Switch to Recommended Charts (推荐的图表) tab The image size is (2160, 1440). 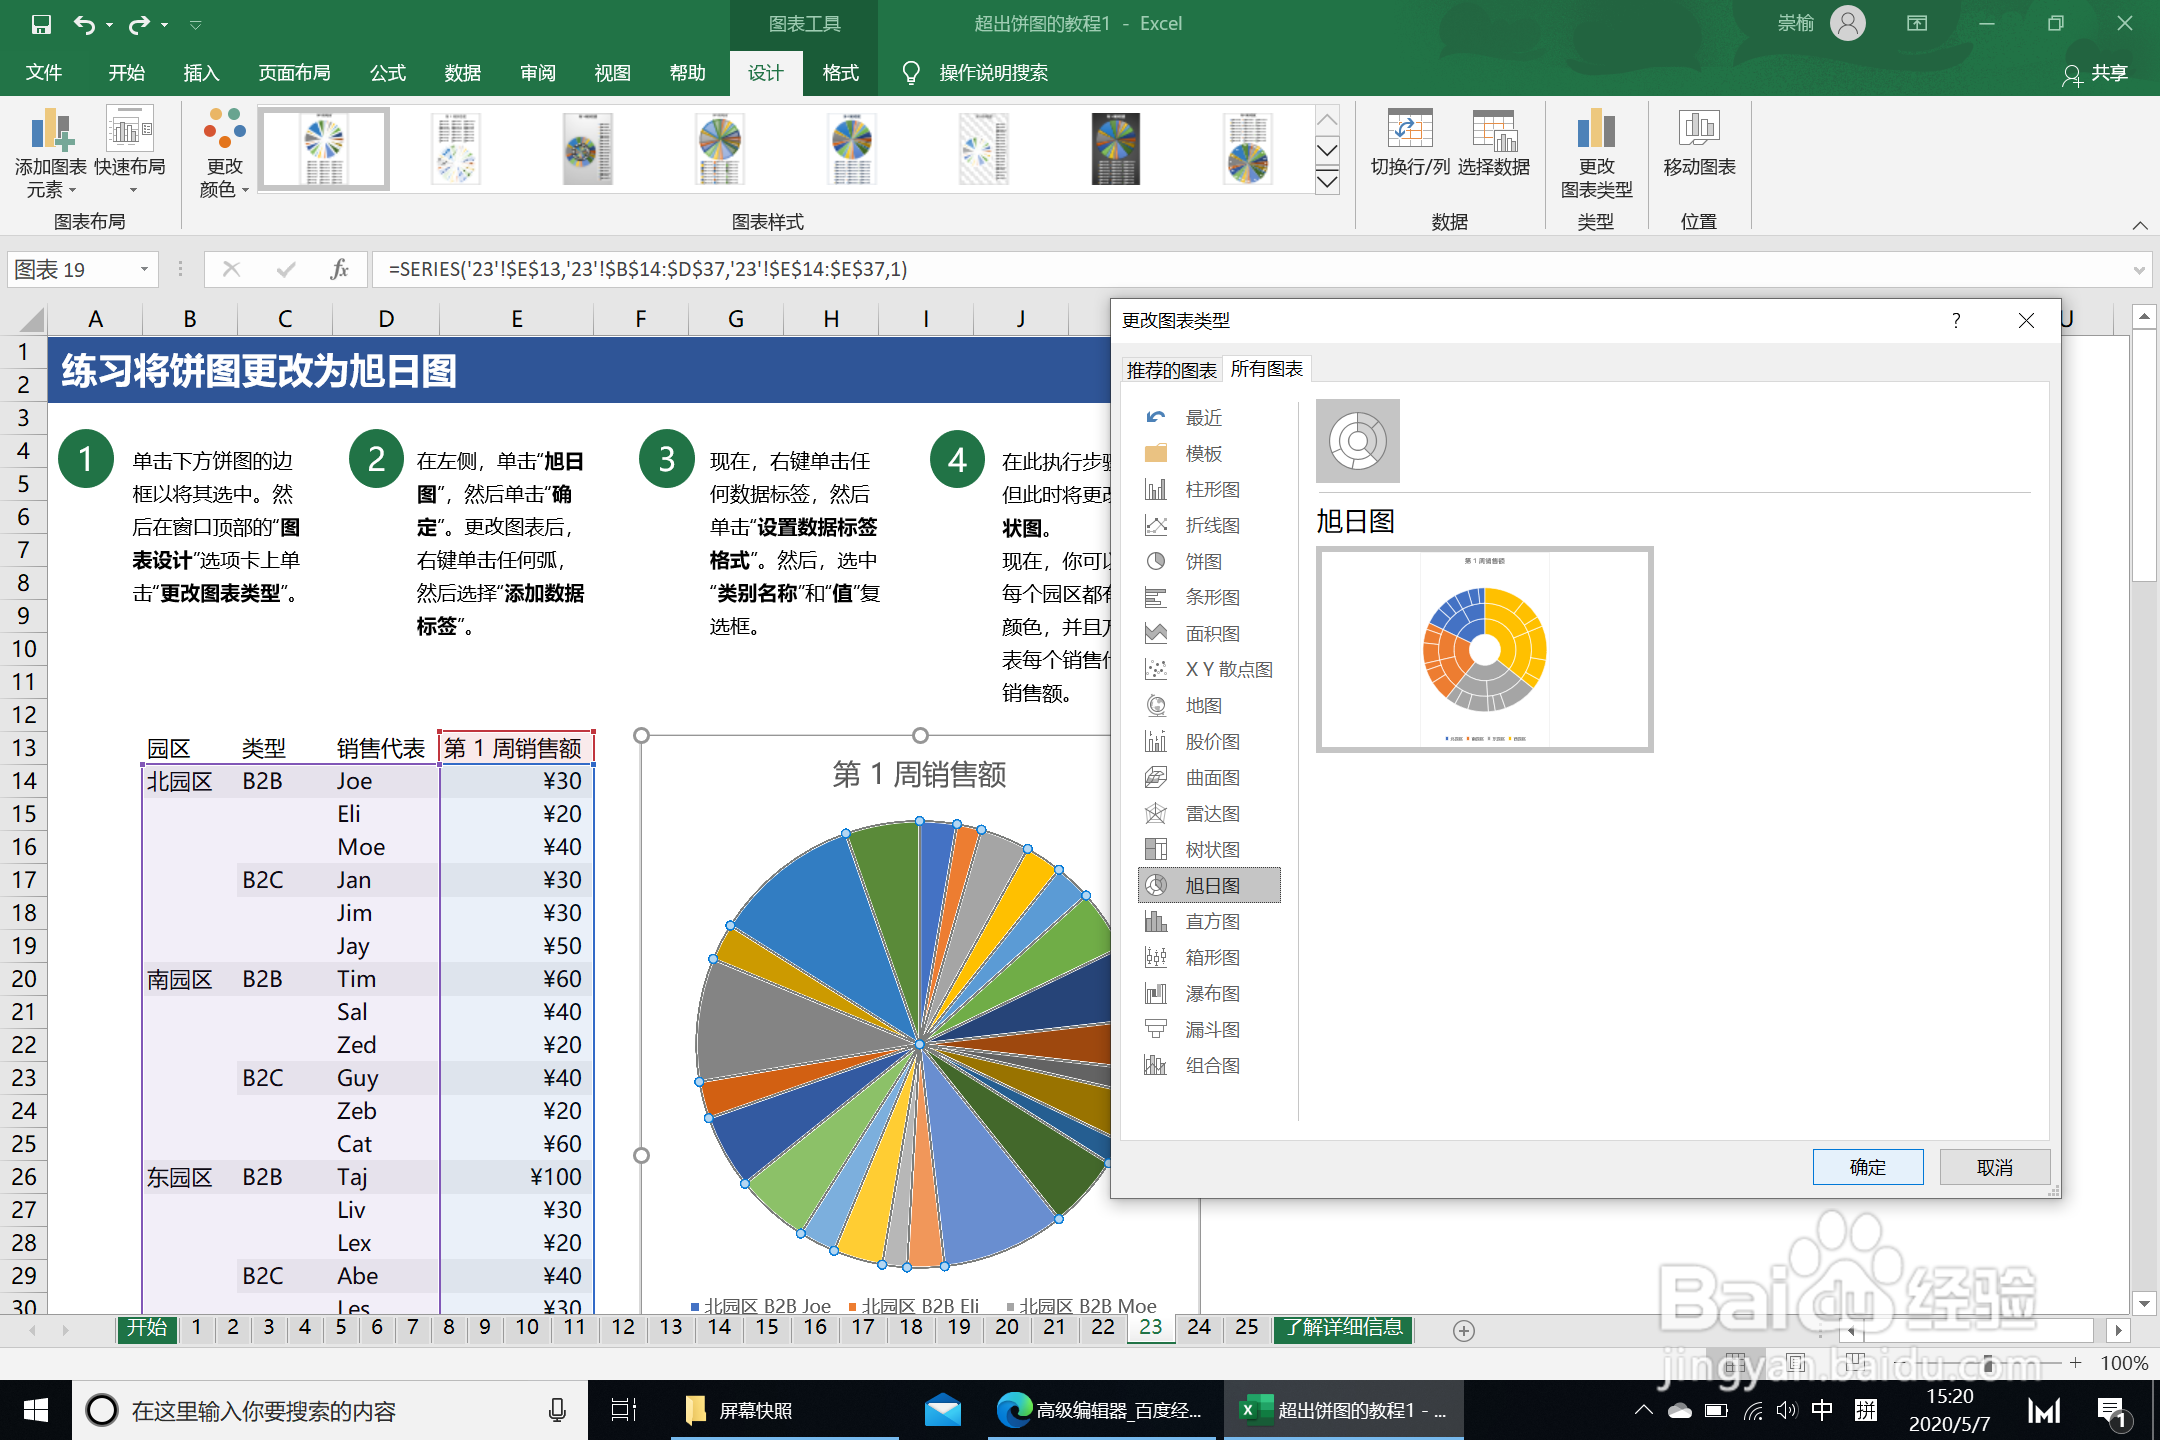click(x=1171, y=370)
